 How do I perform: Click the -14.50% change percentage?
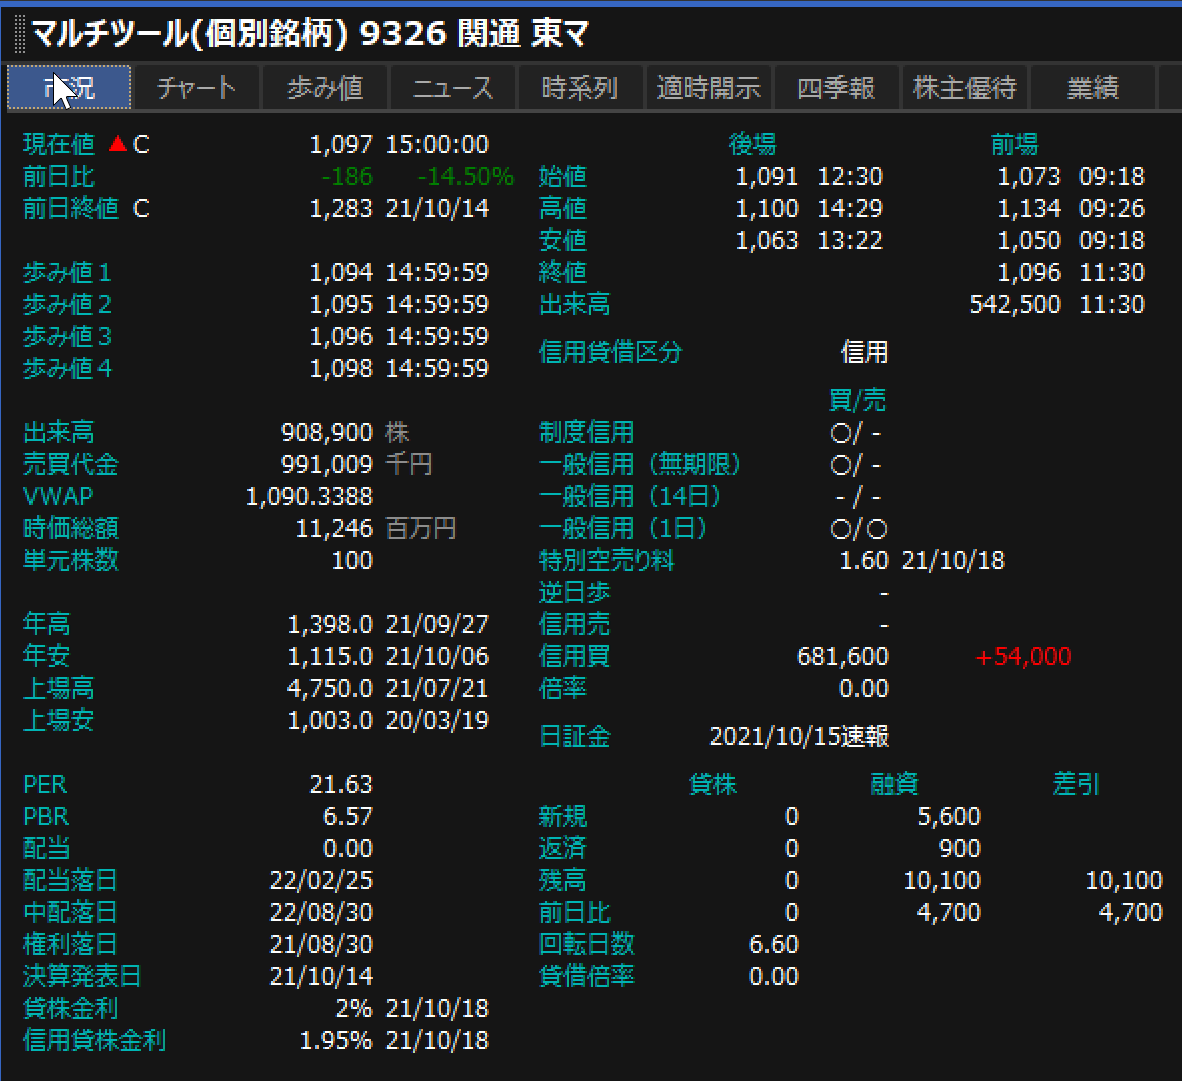[465, 176]
